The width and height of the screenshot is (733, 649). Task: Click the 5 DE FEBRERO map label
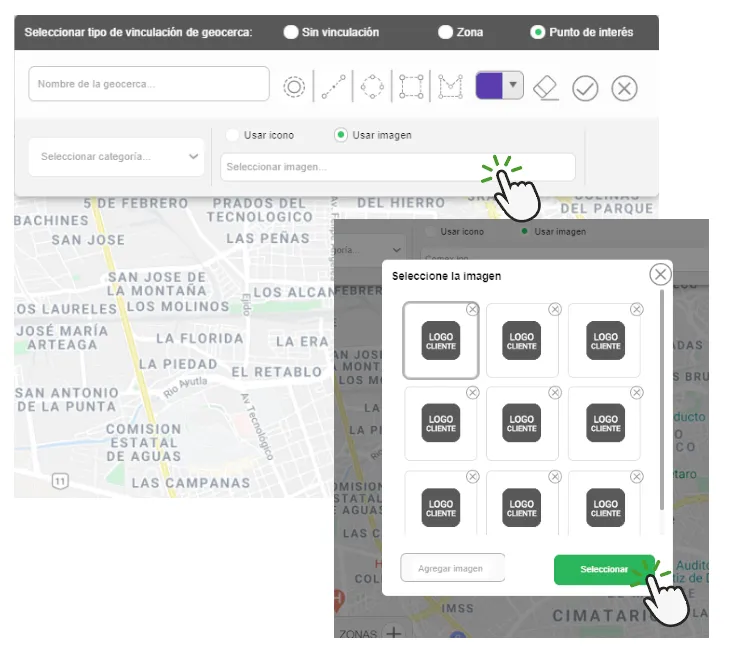click(x=136, y=203)
